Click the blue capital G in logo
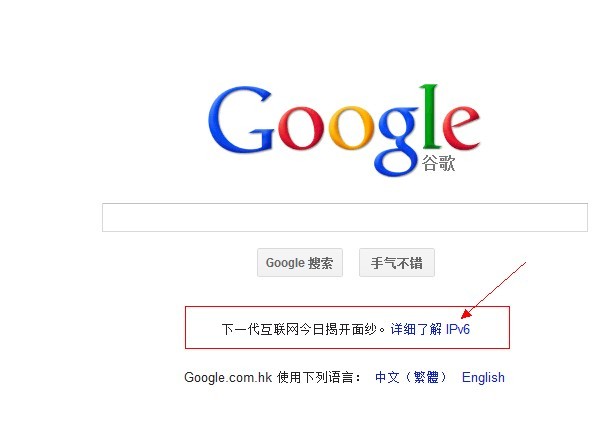This screenshot has height=427, width=616. click(240, 119)
